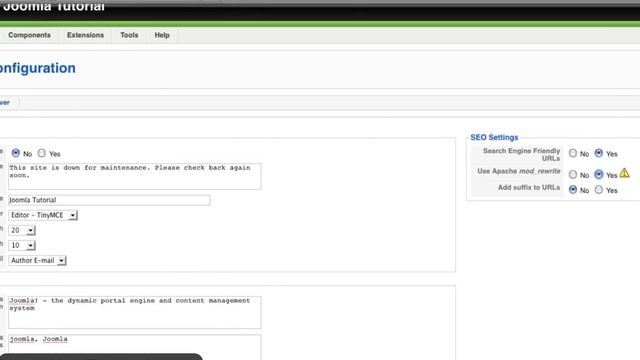
Task: Set Search Engine Friendly URLs to Yes
Action: 599,153
